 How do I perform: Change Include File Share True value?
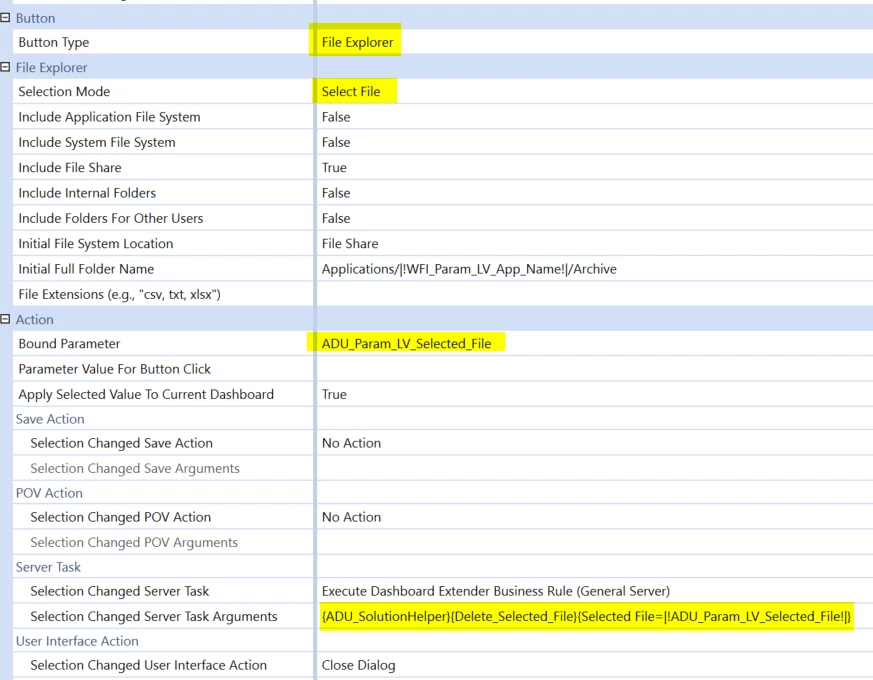pos(595,168)
